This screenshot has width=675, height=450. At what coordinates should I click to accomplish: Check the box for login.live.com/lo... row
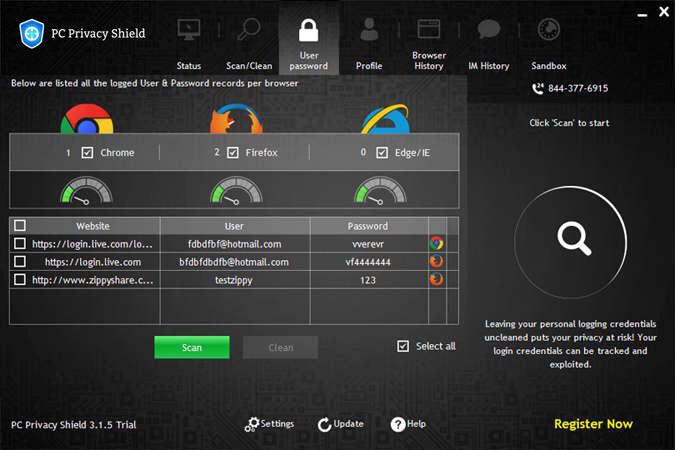(20, 243)
